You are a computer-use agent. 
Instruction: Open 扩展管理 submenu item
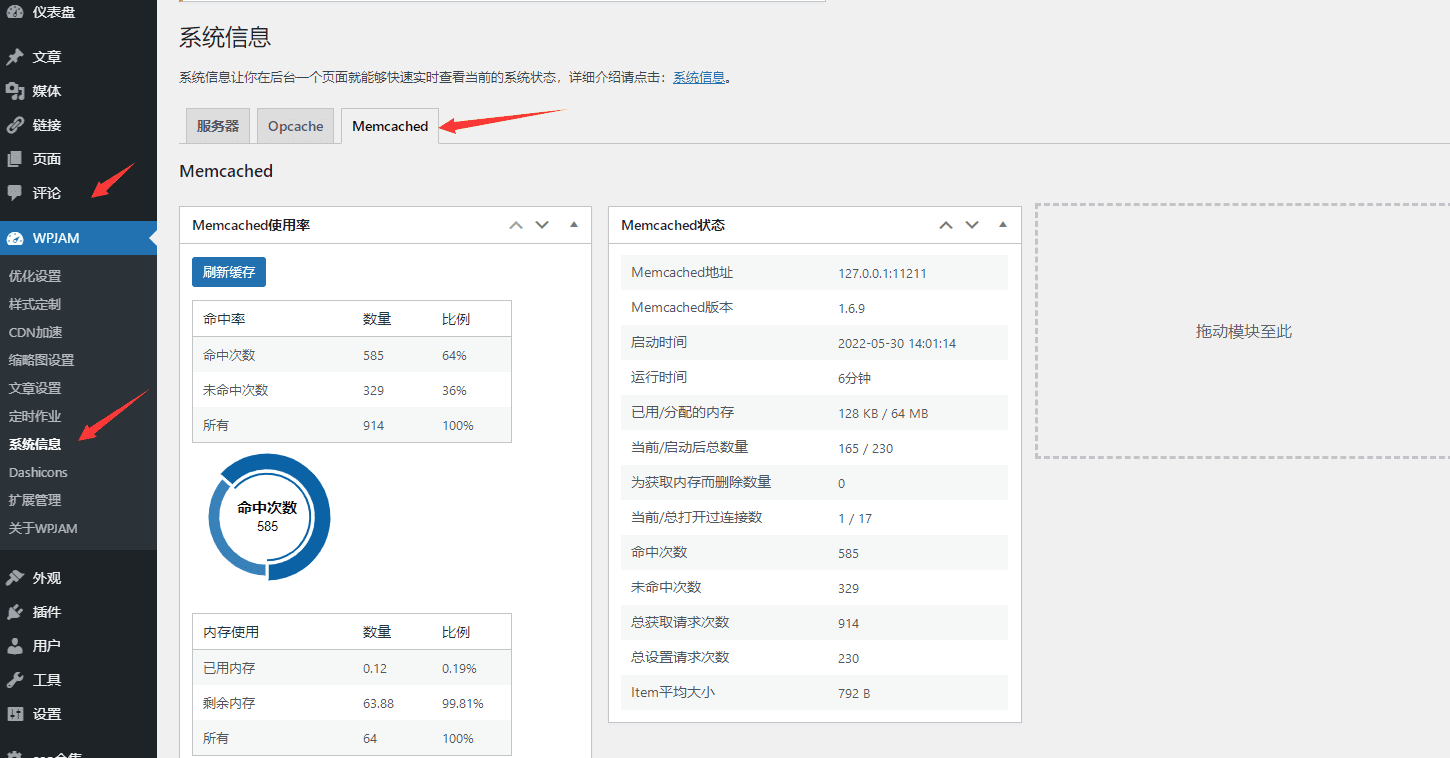pos(35,500)
